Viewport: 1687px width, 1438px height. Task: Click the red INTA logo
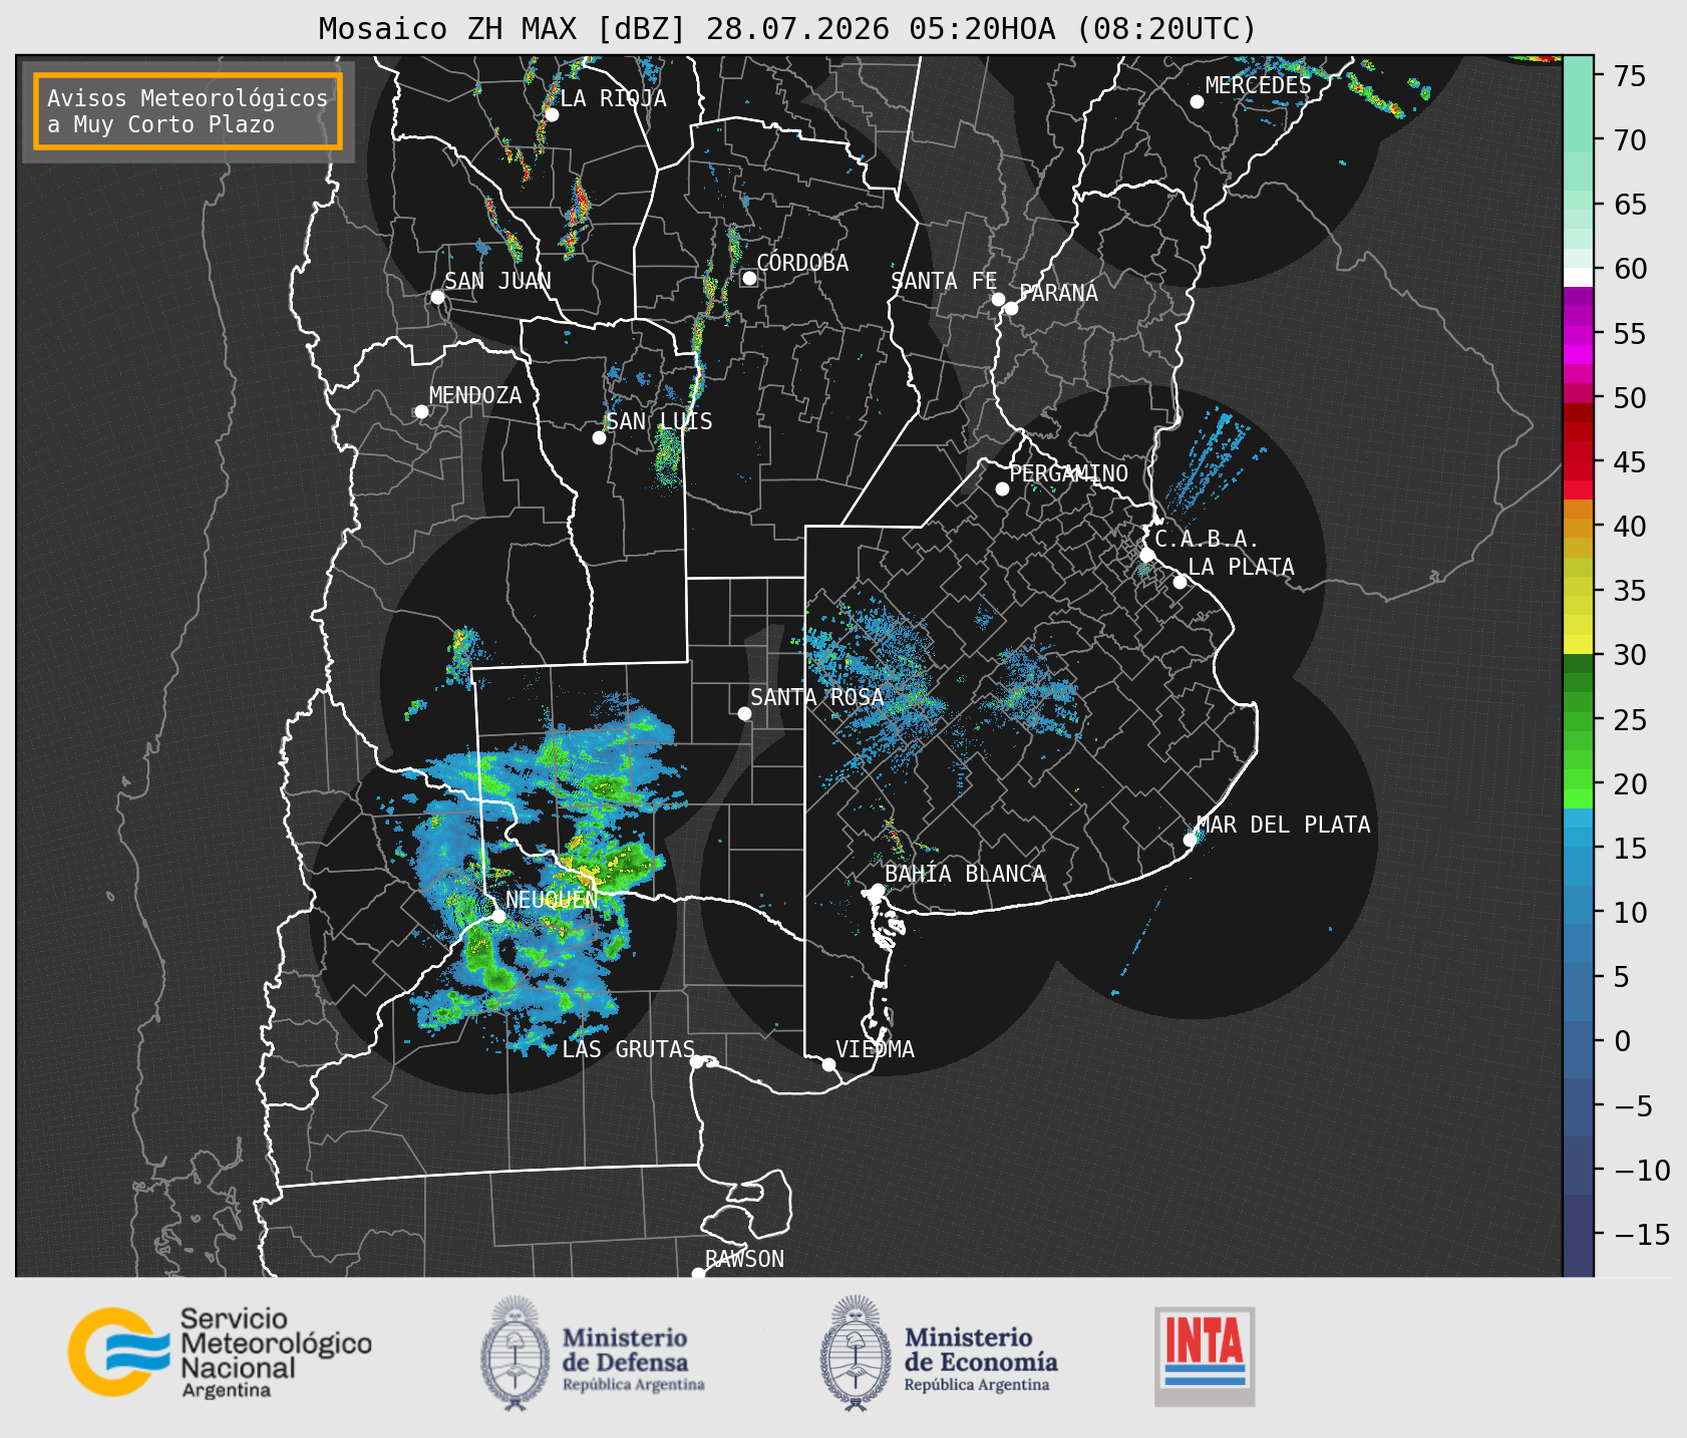point(1204,1356)
